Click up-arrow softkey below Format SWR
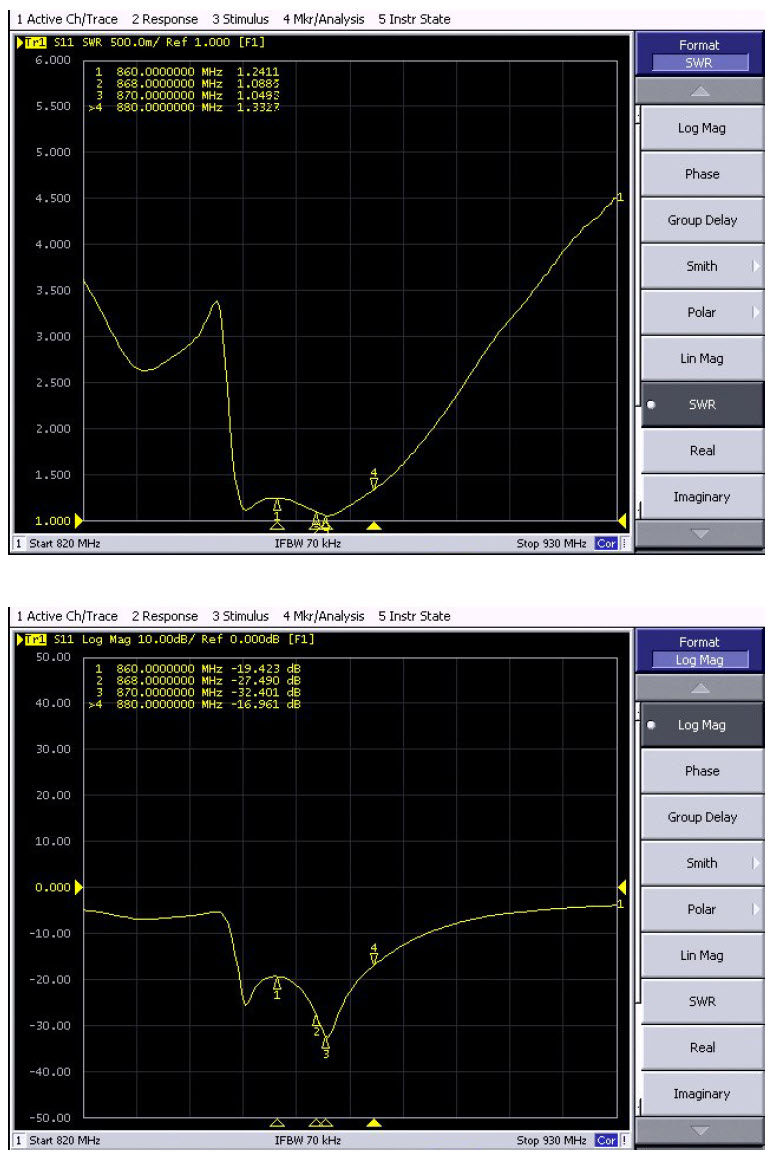Image resolution: width=775 pixels, height=1161 pixels. pyautogui.click(x=701, y=91)
